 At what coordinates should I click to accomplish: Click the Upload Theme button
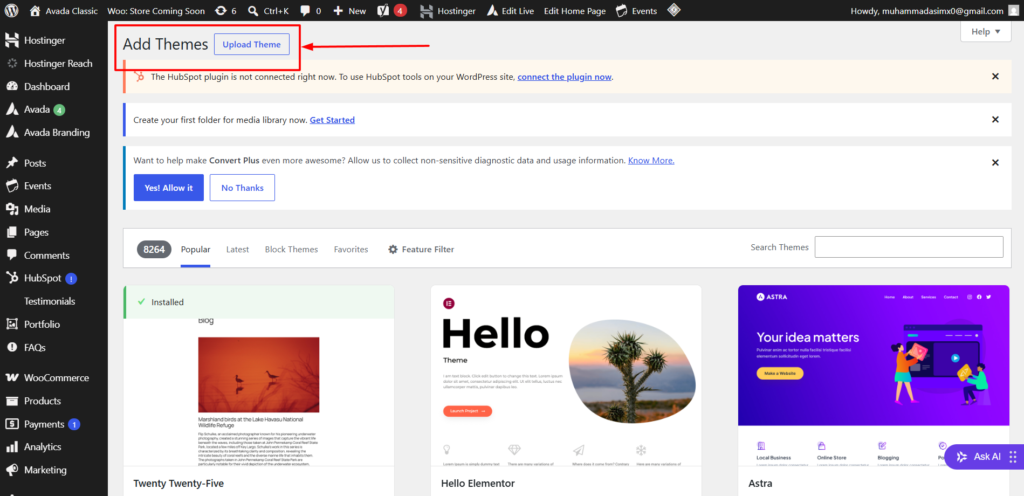click(251, 44)
